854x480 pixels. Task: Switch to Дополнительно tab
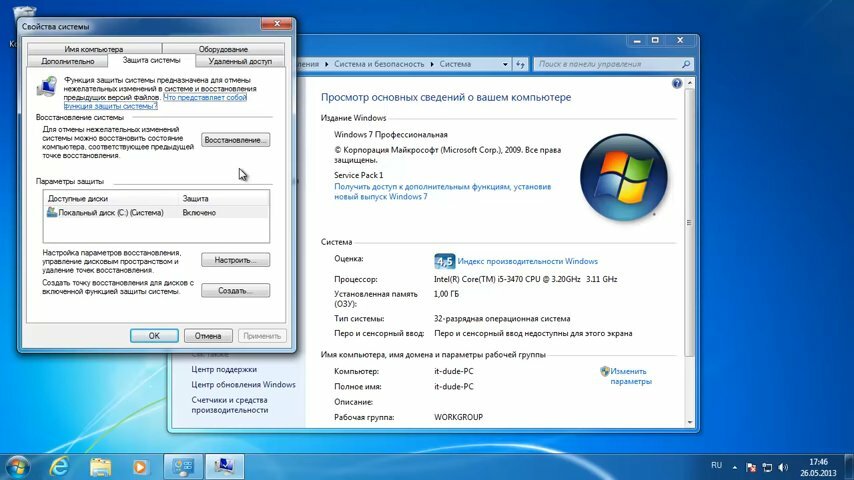coord(68,62)
